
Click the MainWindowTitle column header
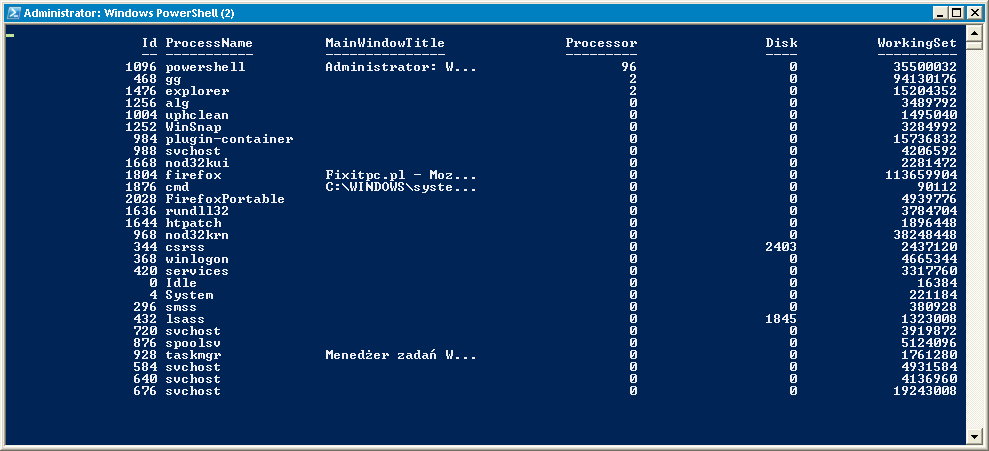(x=385, y=43)
